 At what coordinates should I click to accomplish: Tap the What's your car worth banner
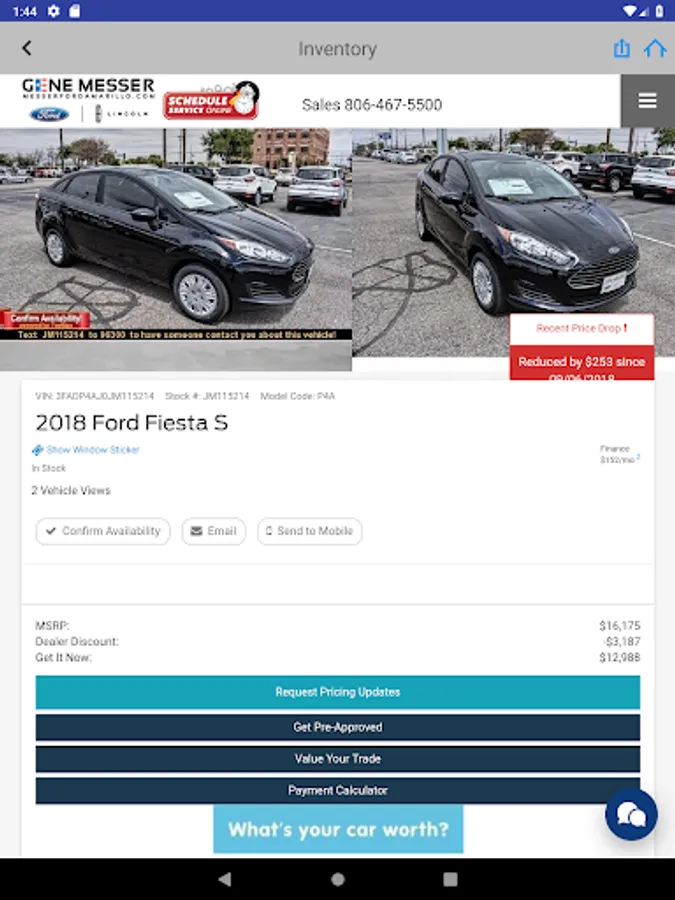[x=338, y=829]
